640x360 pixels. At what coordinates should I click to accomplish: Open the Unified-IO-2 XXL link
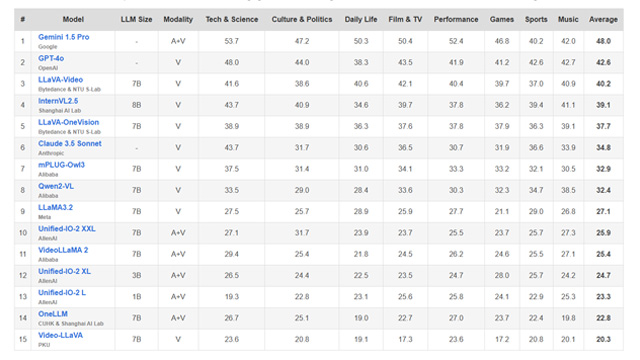pos(67,229)
